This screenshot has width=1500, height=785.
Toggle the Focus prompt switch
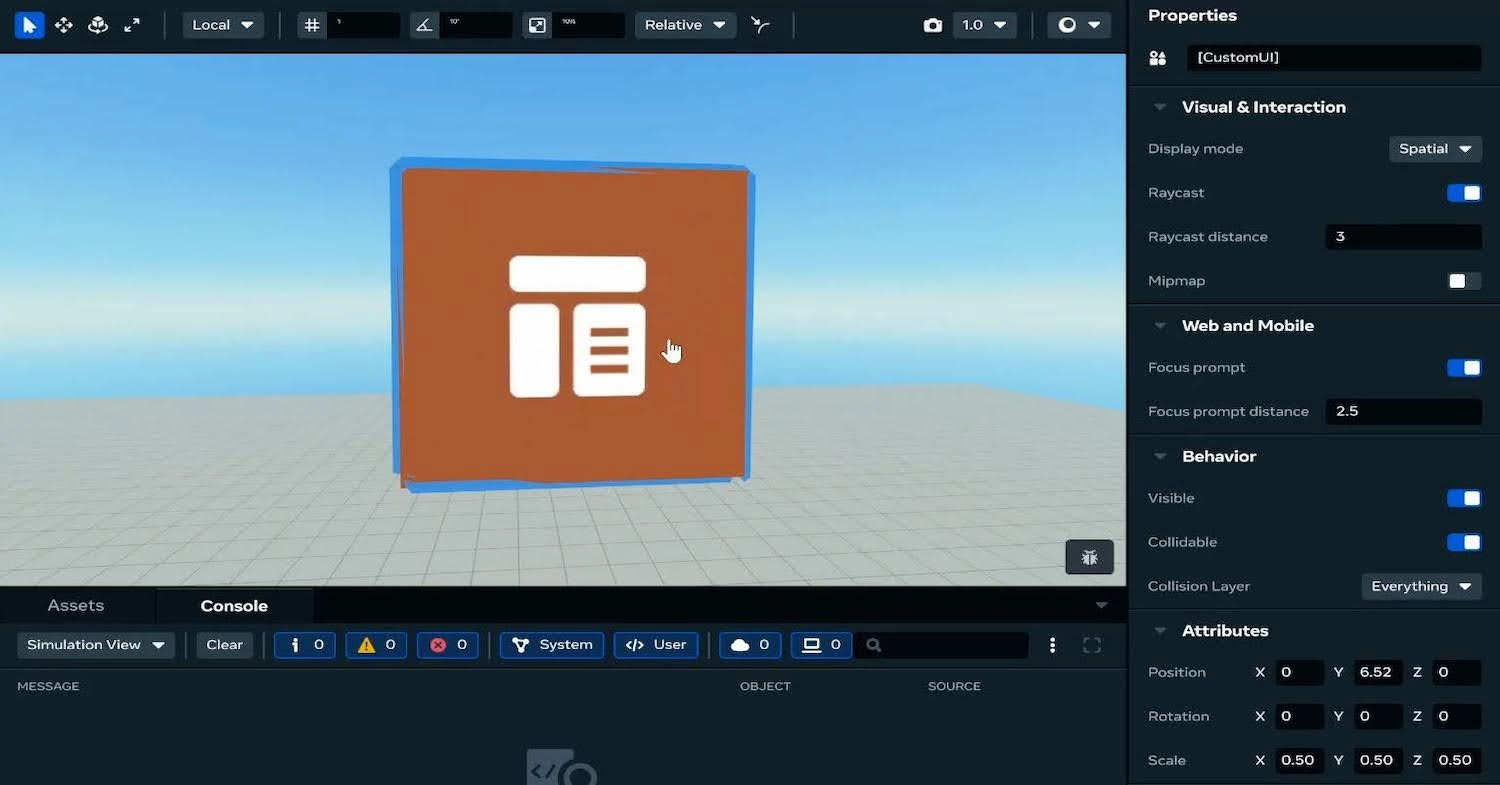(1464, 368)
